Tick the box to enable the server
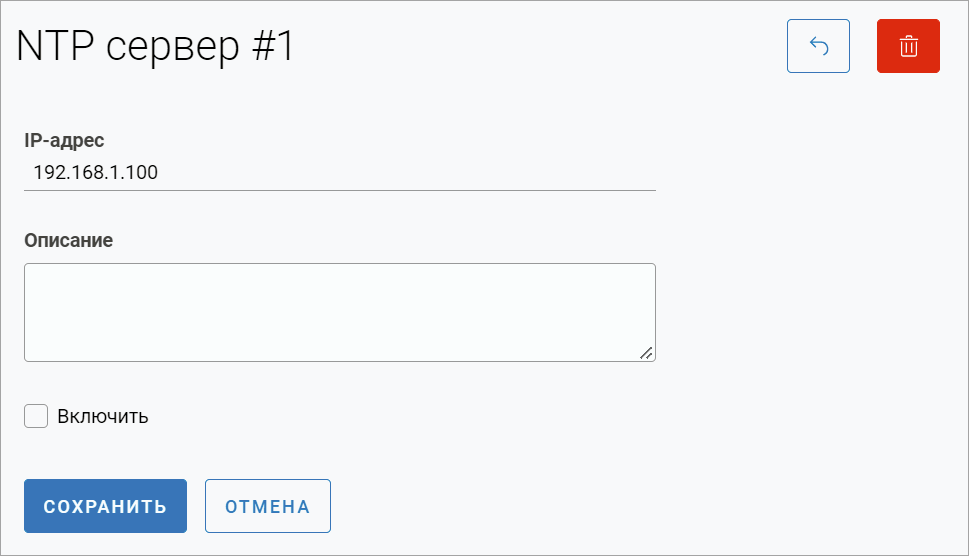The height and width of the screenshot is (556, 969). pos(36,416)
